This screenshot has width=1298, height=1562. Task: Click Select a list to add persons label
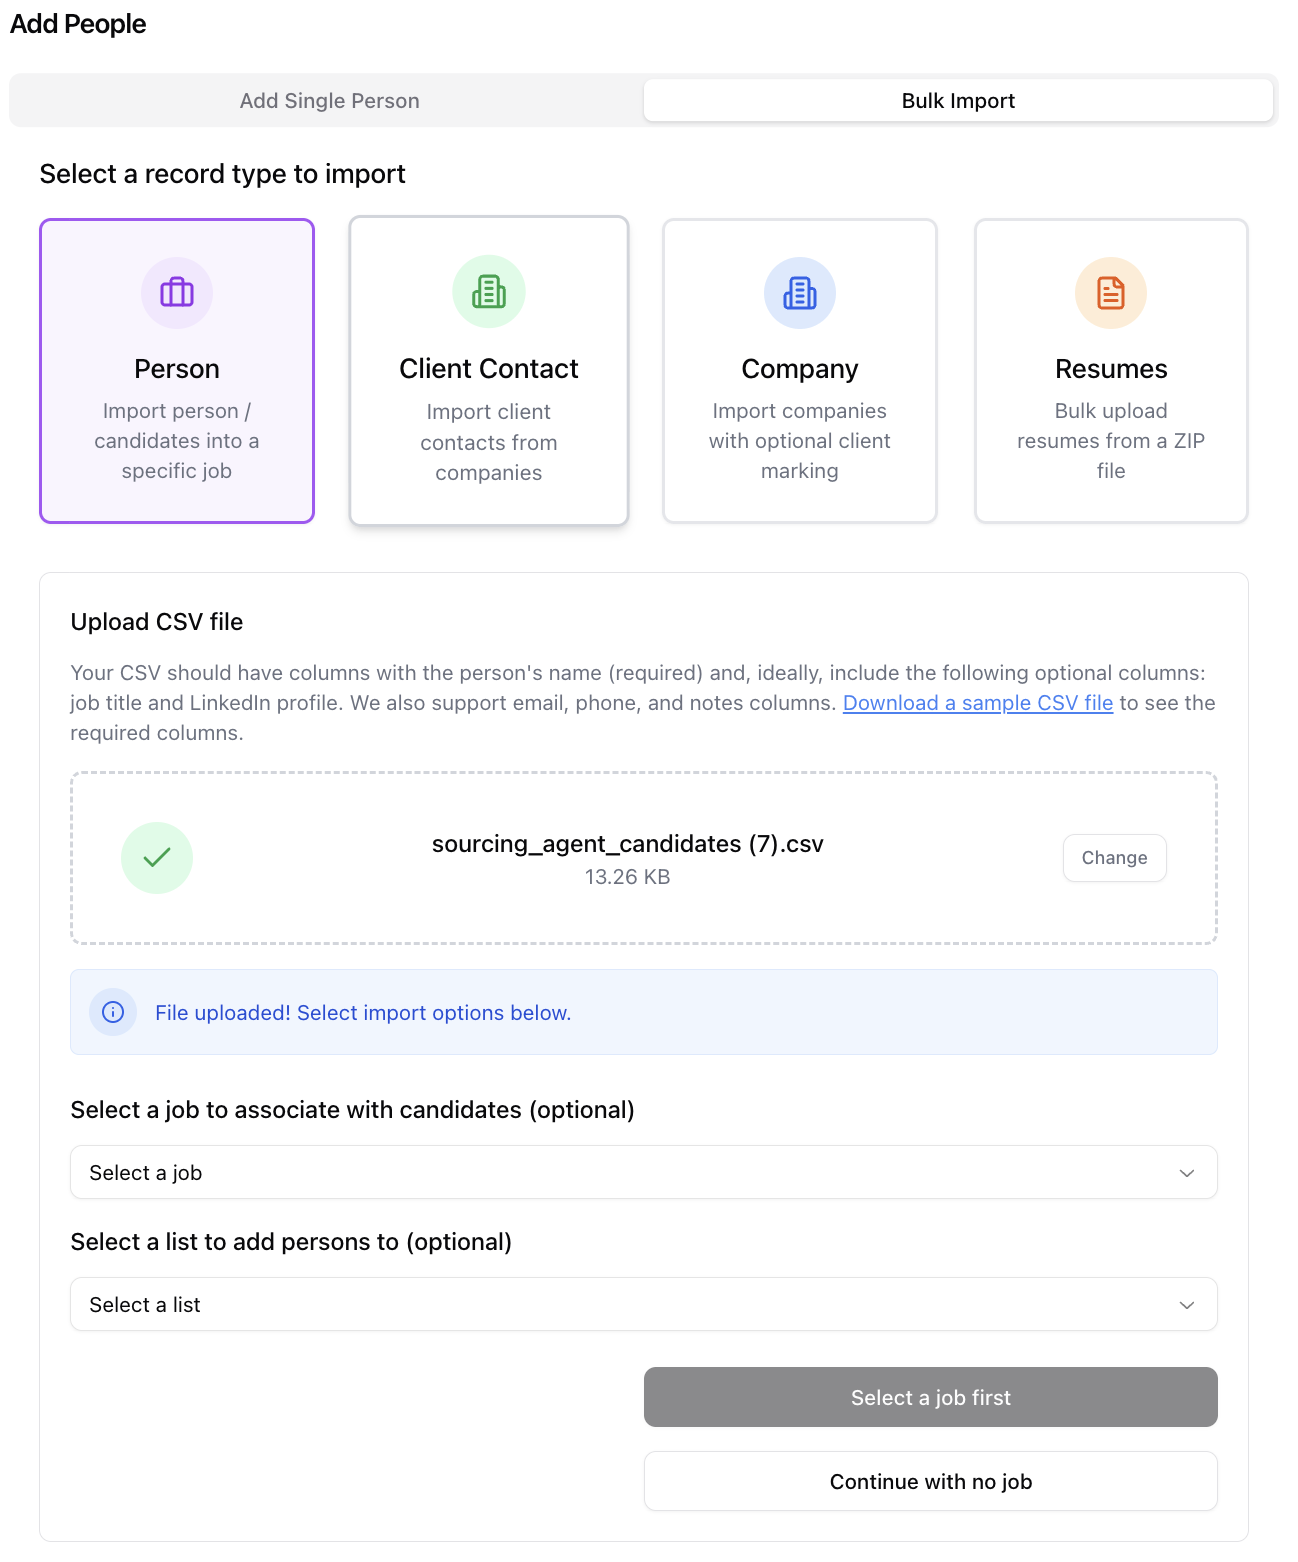[x=291, y=1242]
